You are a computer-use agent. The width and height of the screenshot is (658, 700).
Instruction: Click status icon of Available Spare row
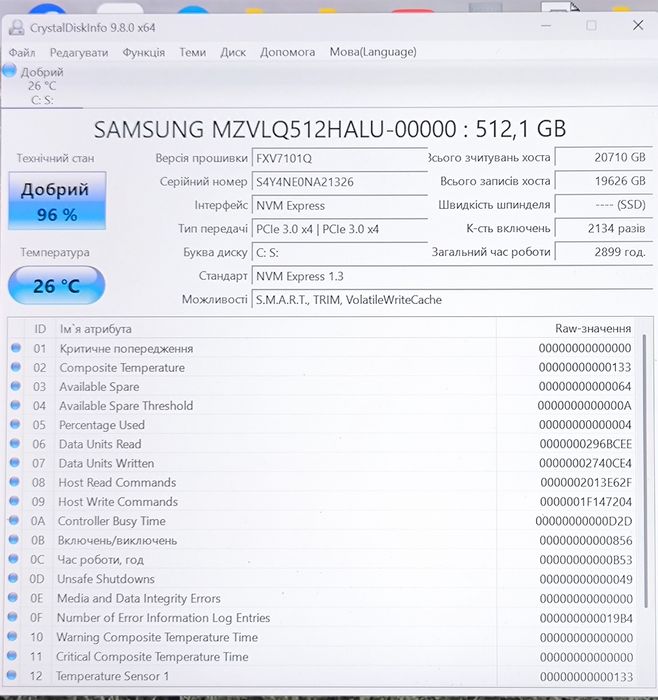pyautogui.click(x=16, y=386)
